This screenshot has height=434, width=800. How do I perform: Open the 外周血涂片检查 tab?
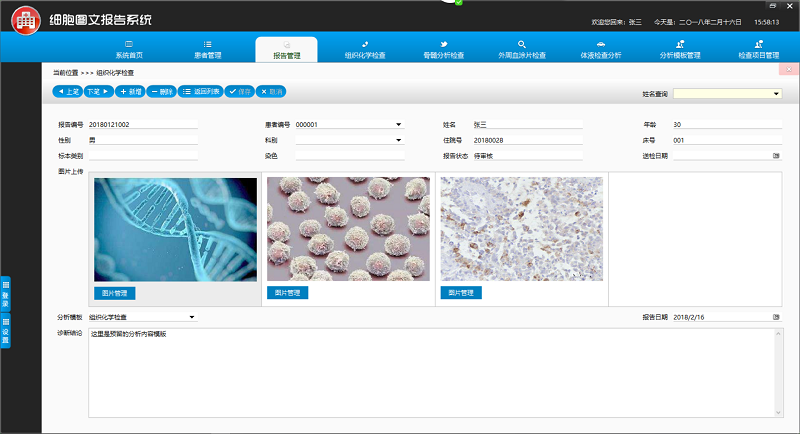522,49
